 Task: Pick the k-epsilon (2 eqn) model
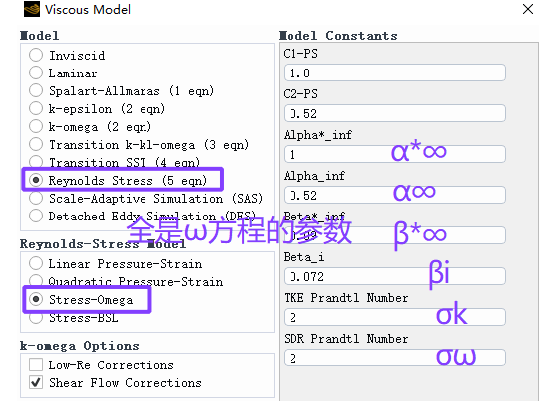pos(36,108)
